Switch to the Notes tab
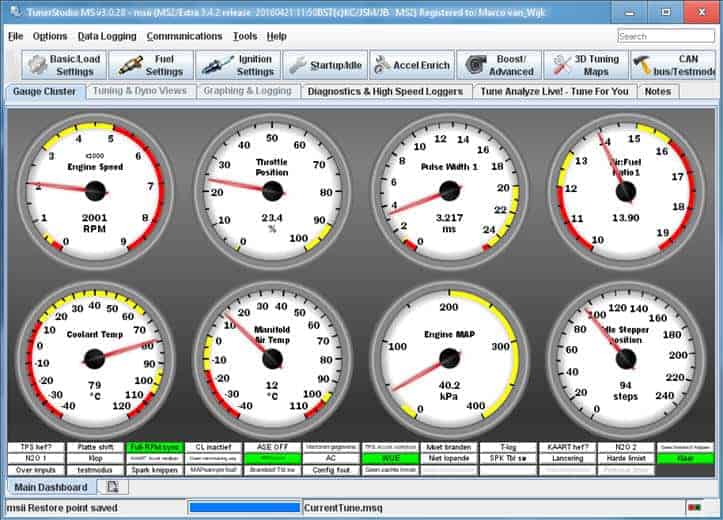 (658, 91)
